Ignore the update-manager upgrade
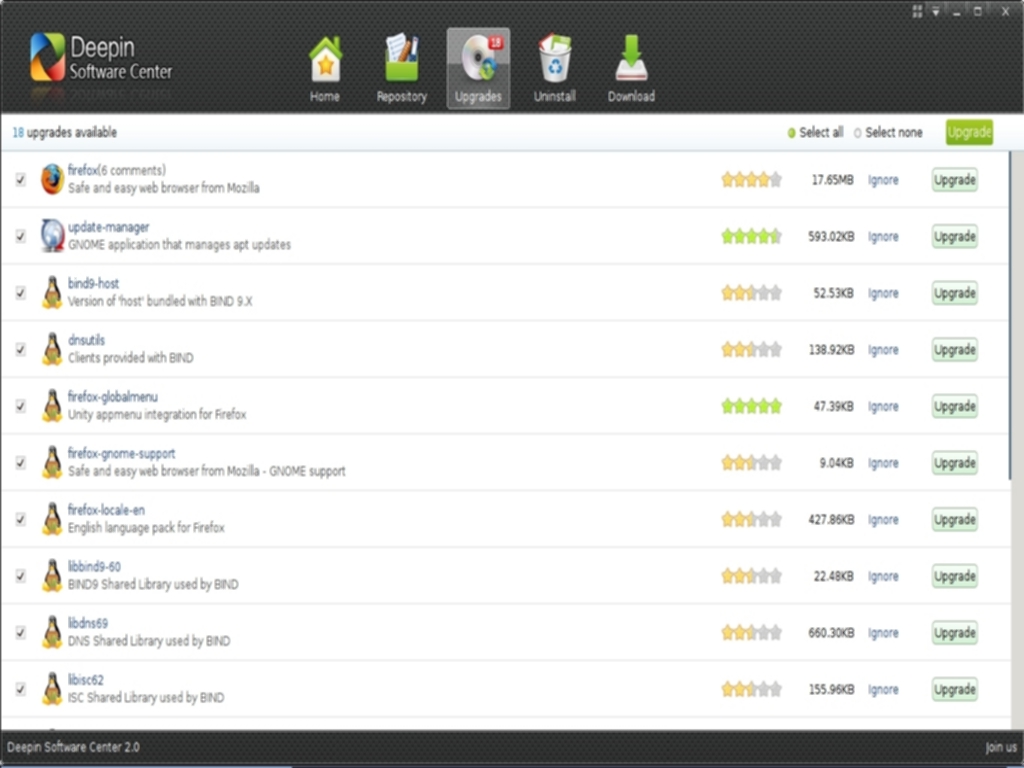This screenshot has height=768, width=1024. click(883, 237)
